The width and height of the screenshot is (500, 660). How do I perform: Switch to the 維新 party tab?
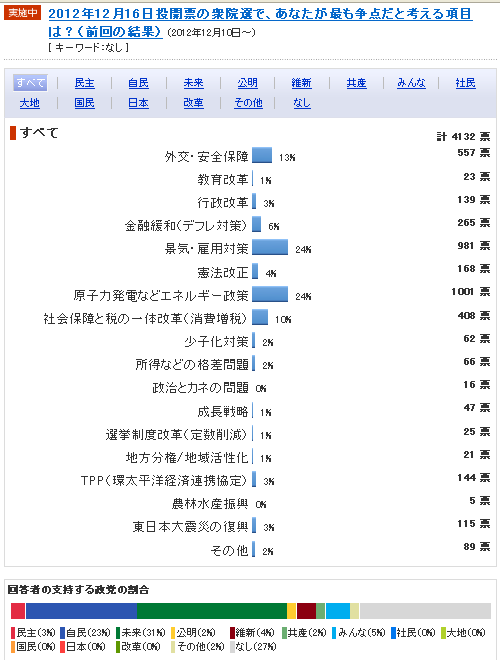click(x=301, y=83)
